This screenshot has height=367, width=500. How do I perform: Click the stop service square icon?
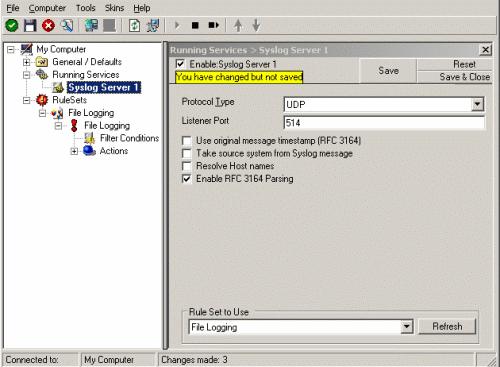(x=195, y=25)
